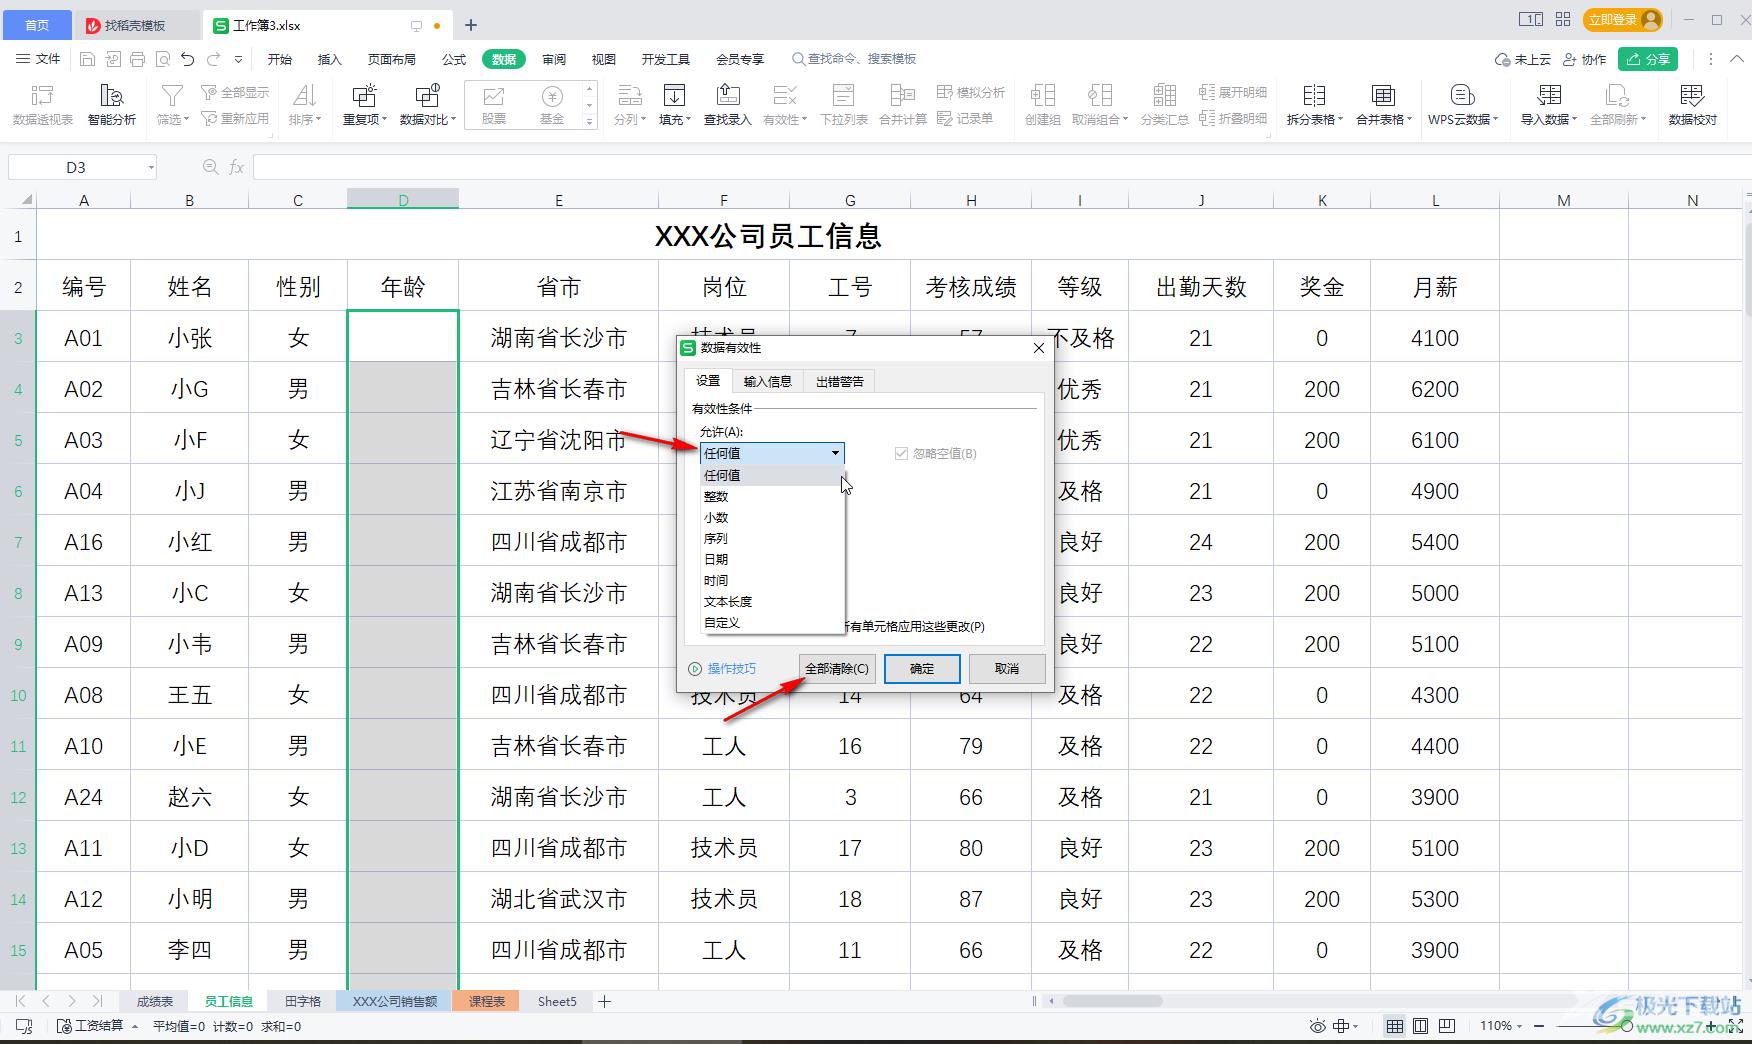This screenshot has width=1752, height=1044.
Task: Choose 自定义 from the allow list
Action: coord(772,622)
